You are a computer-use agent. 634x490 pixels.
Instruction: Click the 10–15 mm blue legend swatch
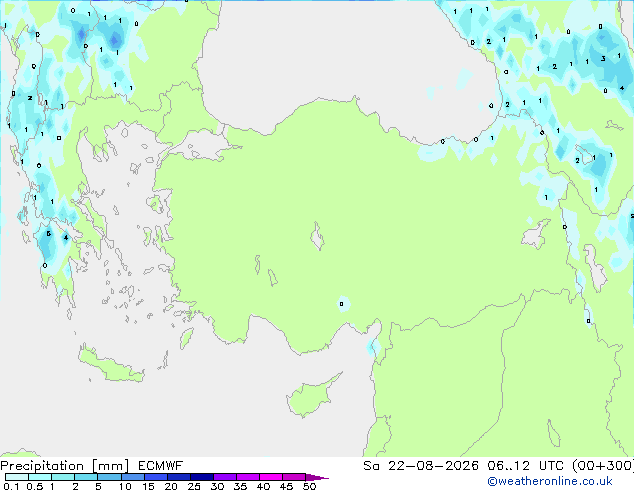pos(133,477)
